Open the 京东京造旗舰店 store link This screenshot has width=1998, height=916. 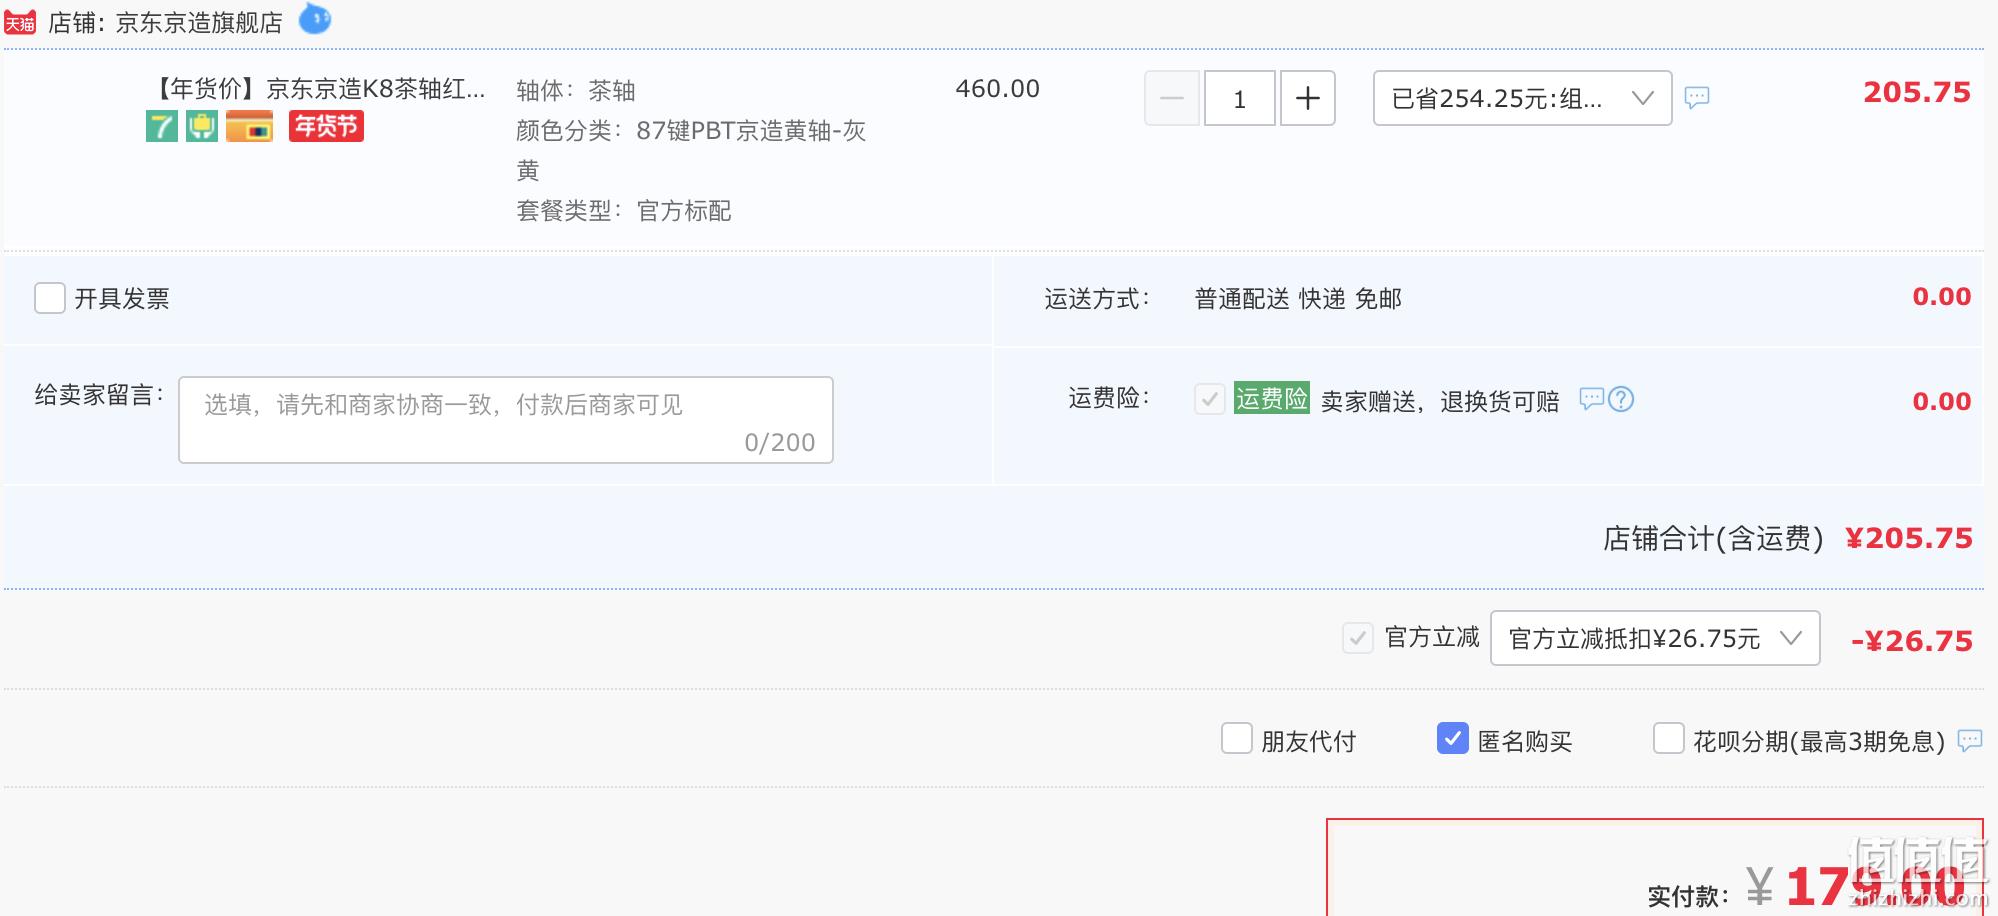click(199, 23)
